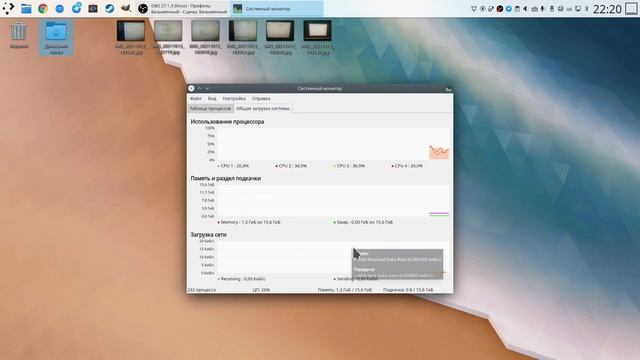
Task: Close the Системный монитор window
Action: coord(191,88)
